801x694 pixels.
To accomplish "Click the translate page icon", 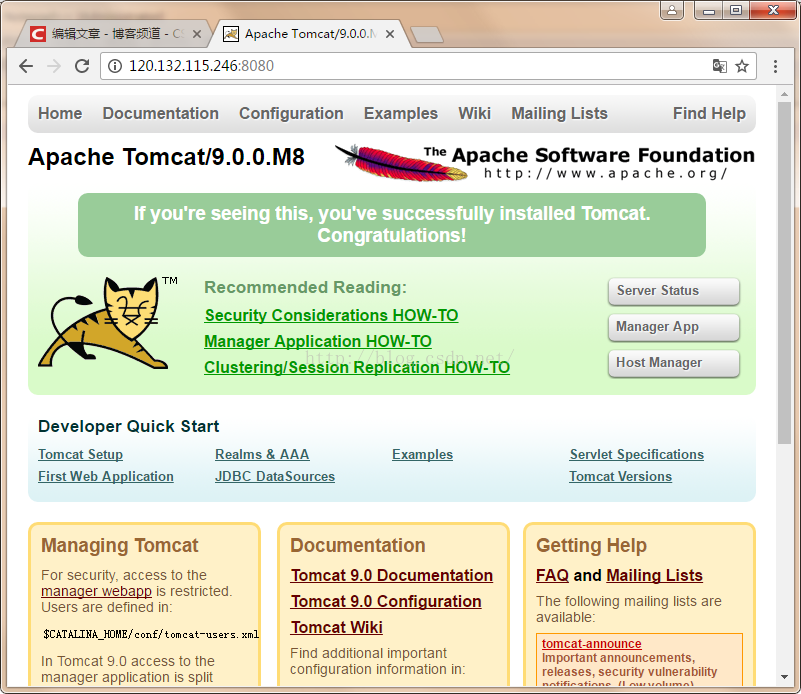I will (x=720, y=66).
